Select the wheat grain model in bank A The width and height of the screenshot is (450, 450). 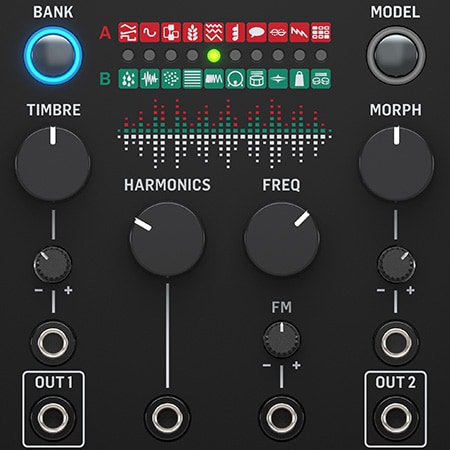192,32
